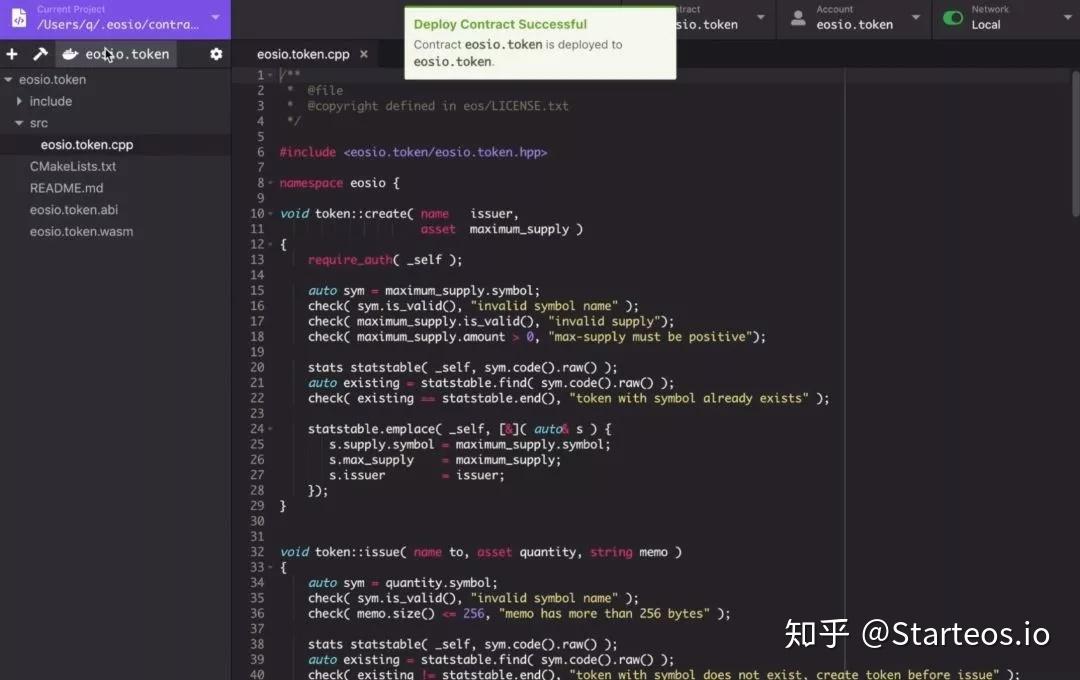Open the Network Local dropdown

[x=1068, y=17]
